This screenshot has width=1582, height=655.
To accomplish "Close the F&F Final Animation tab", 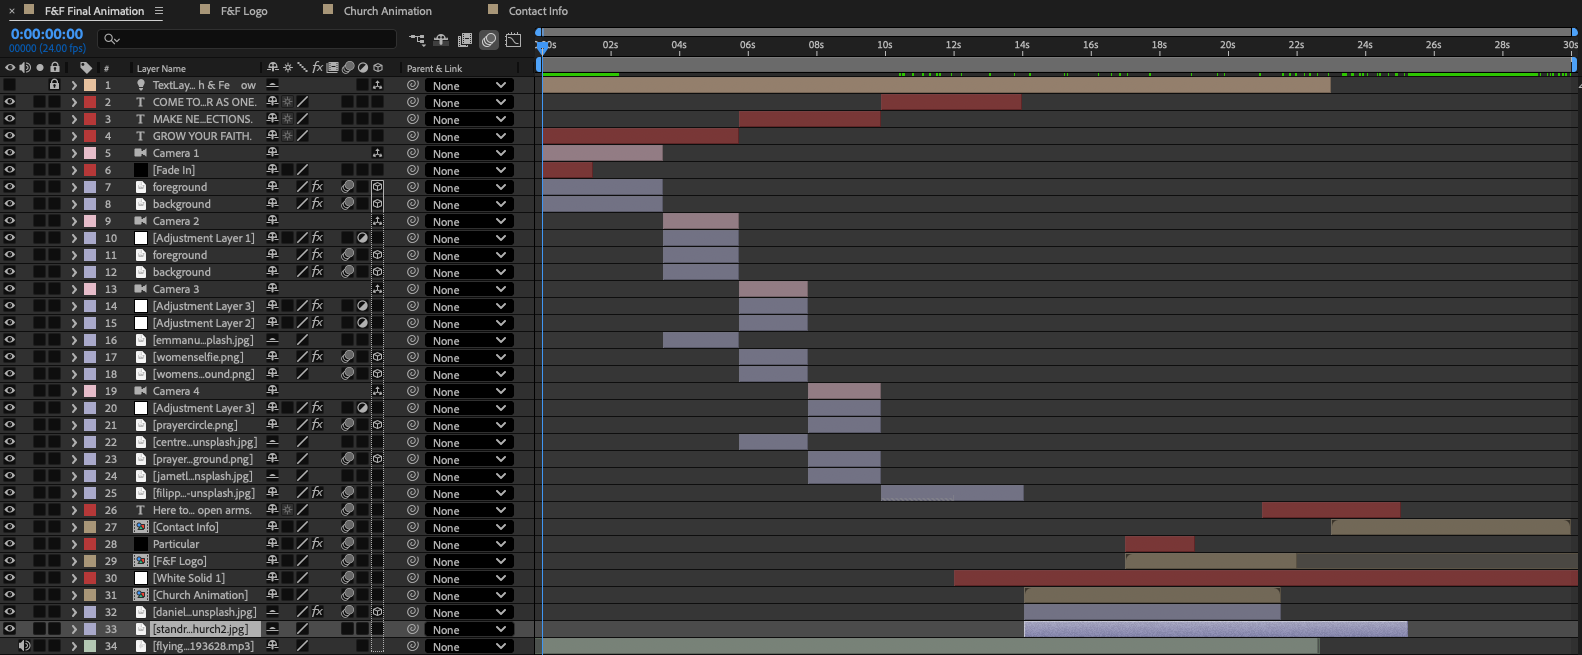I will point(11,11).
